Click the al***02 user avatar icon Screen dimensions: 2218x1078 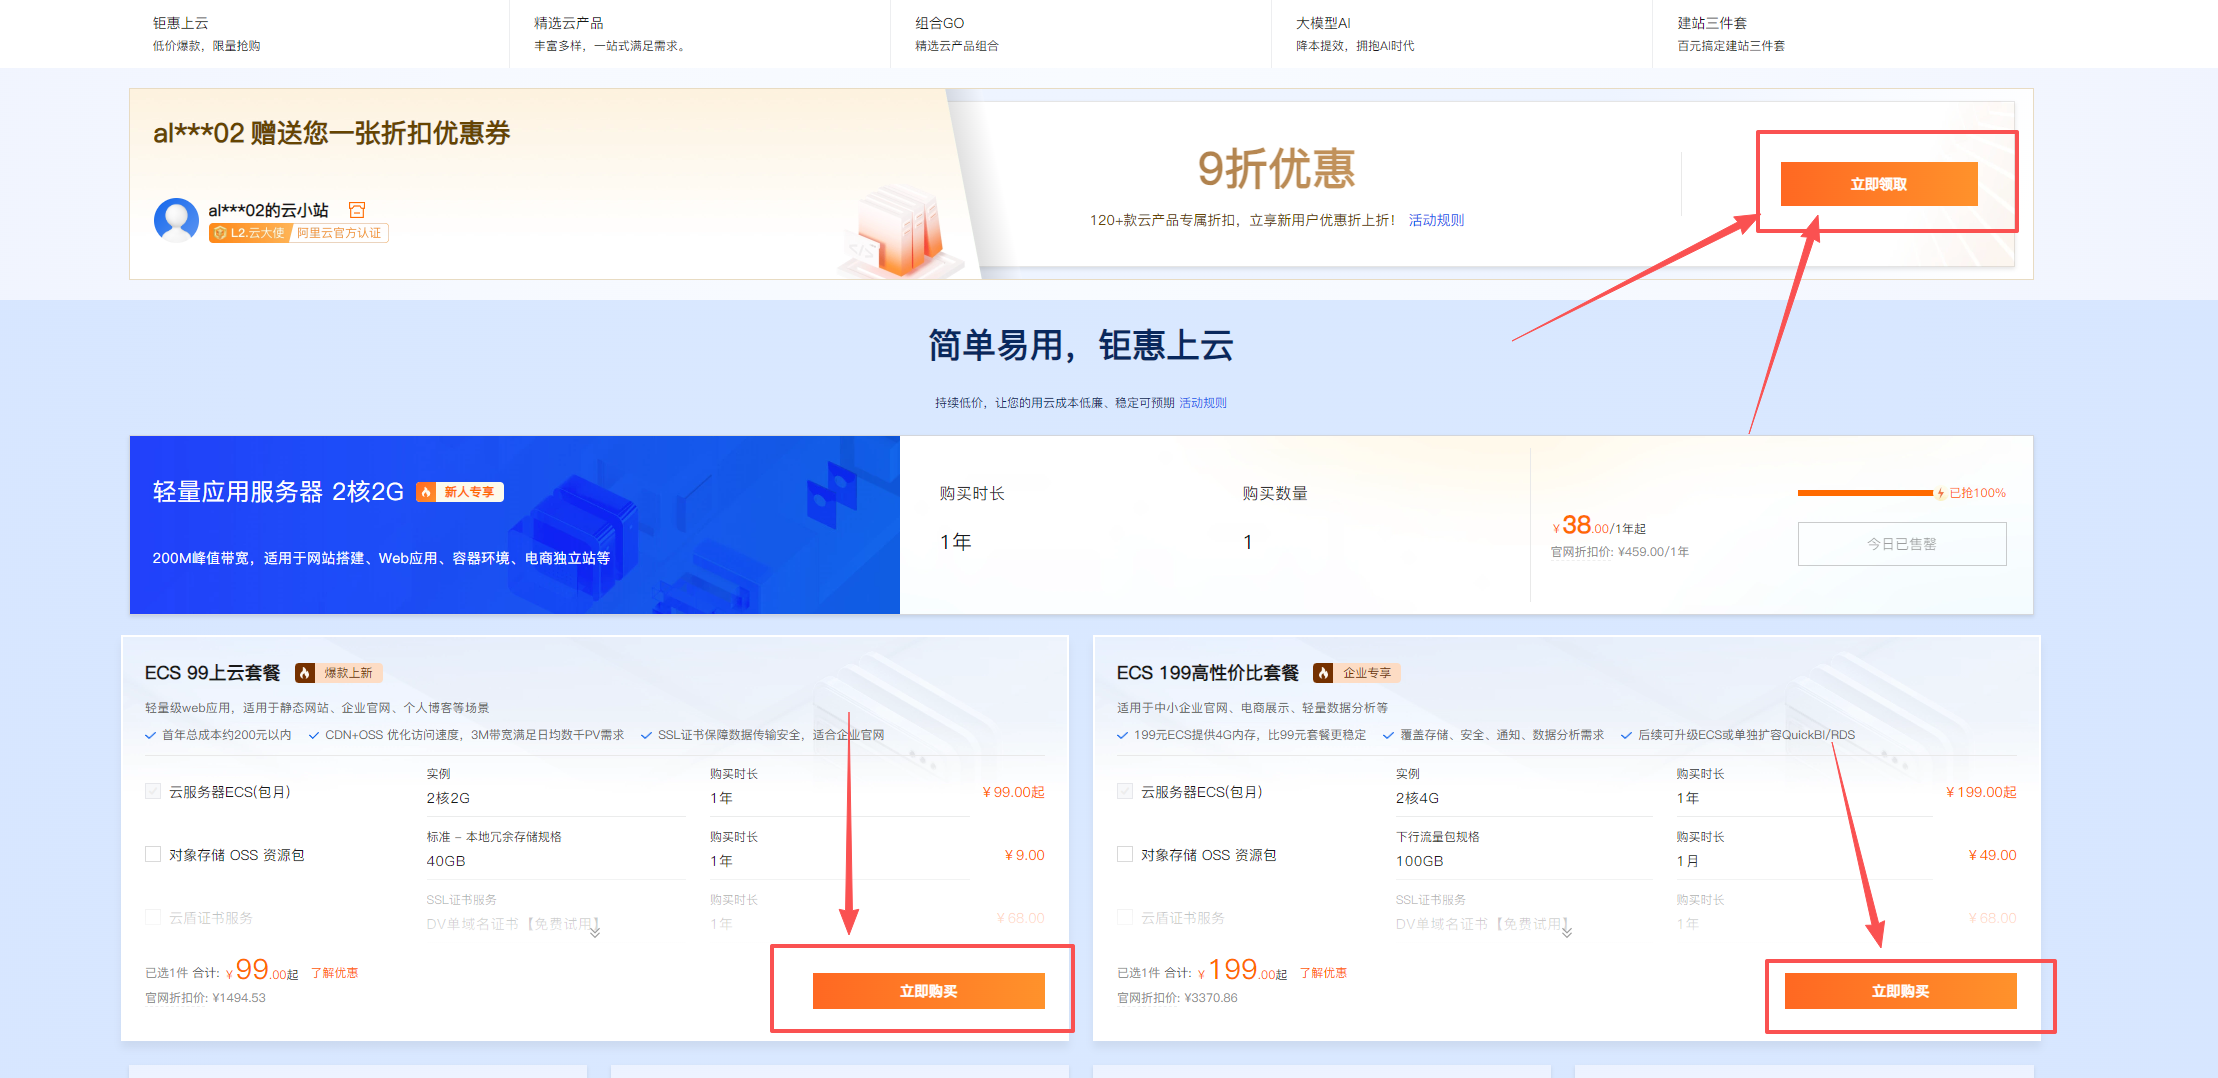pos(176,219)
